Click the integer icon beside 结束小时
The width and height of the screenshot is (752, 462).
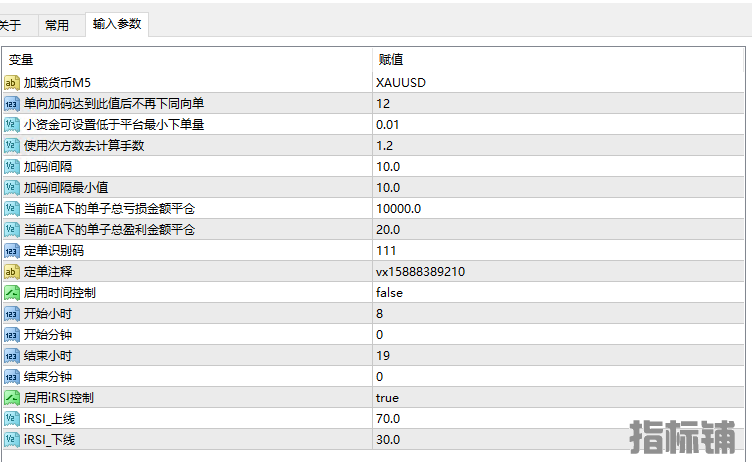pos(12,356)
